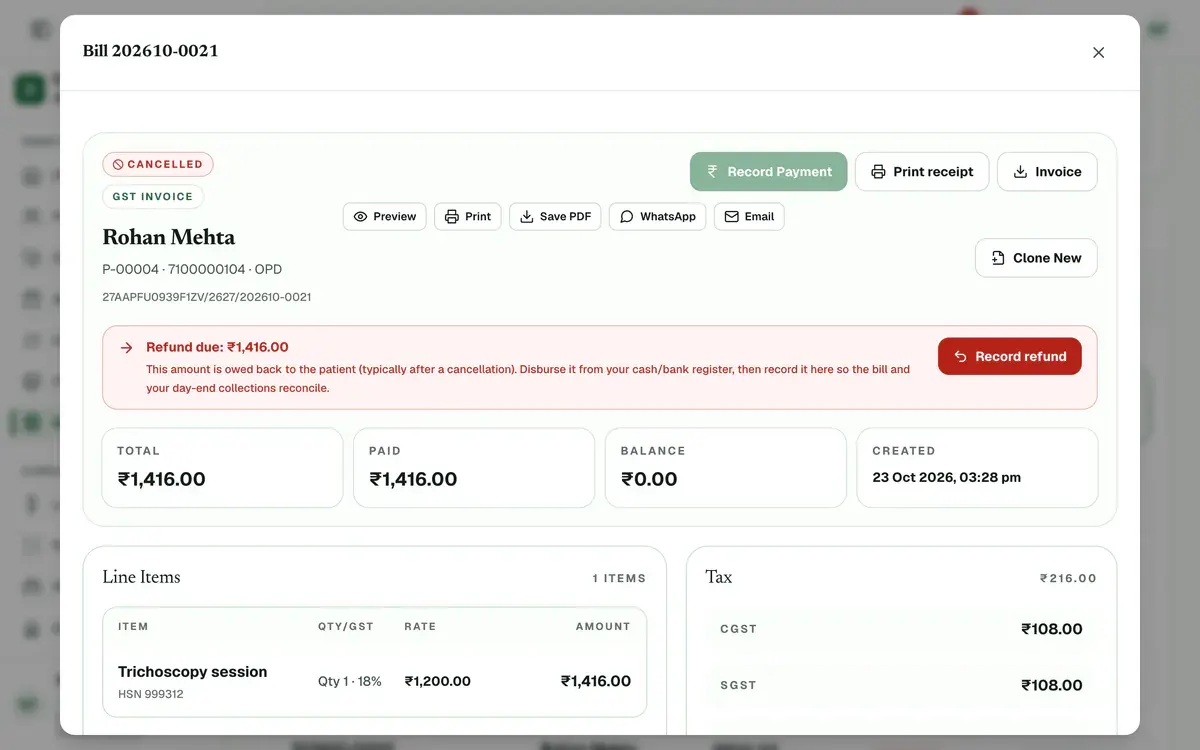The width and height of the screenshot is (1200, 750).
Task: Share the bill via WhatsApp
Action: coord(658,217)
